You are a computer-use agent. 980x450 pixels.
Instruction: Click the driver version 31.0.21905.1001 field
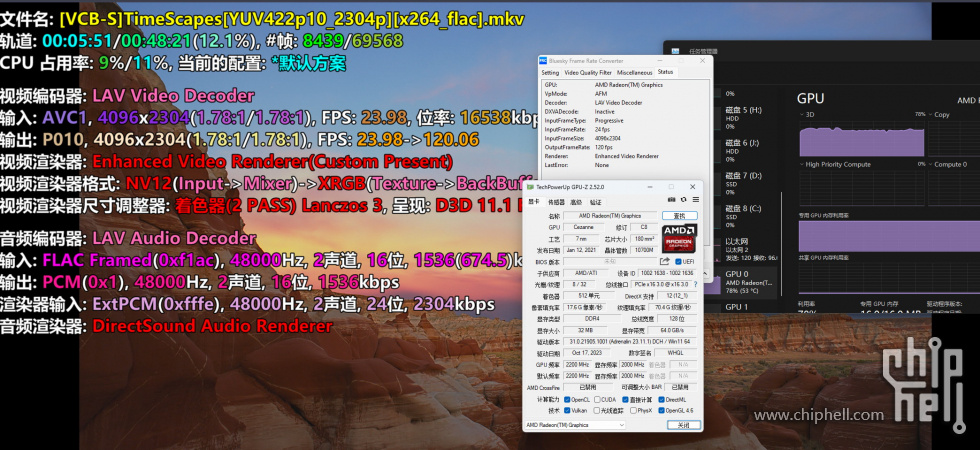coord(629,342)
